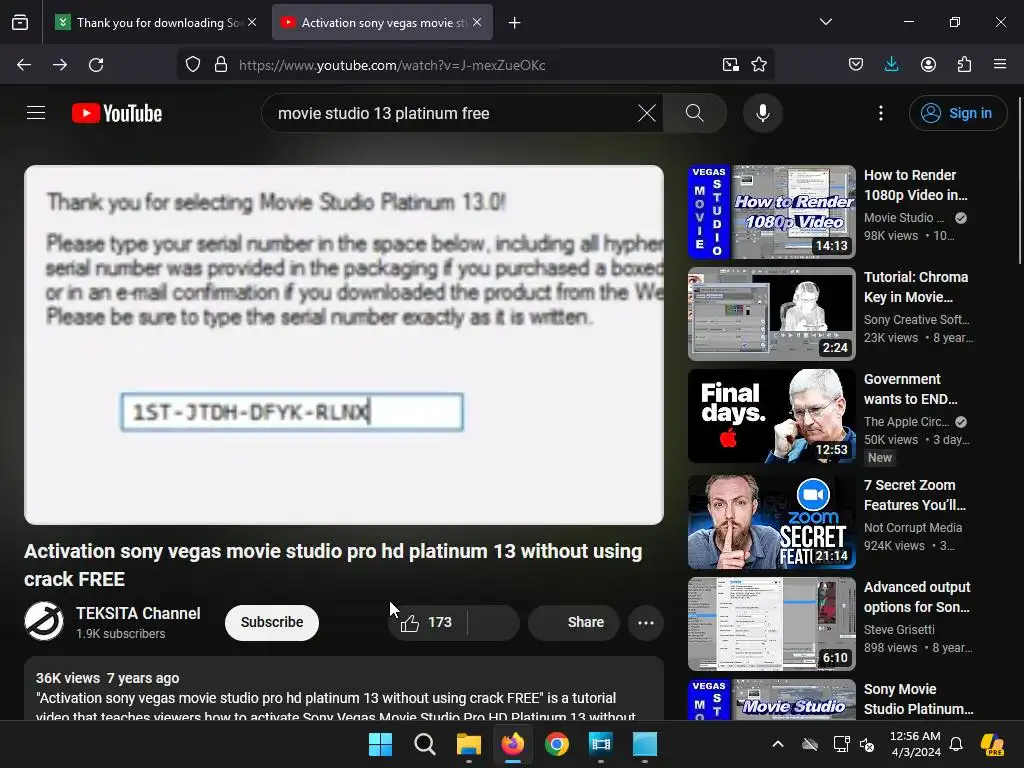The height and width of the screenshot is (768, 1024).
Task: Open the Firefox application menu
Action: (x=1000, y=65)
